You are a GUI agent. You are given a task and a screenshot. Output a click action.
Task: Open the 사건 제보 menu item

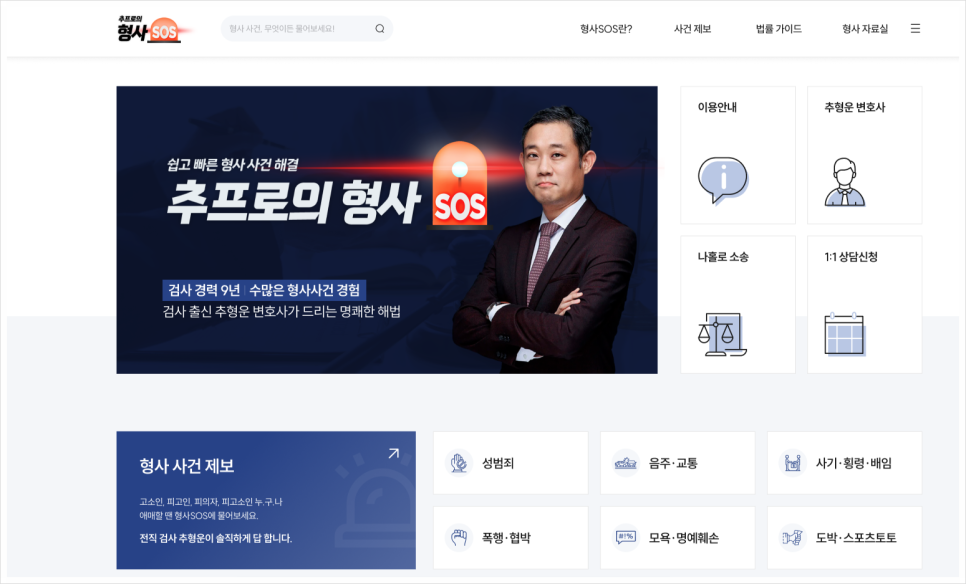click(692, 28)
